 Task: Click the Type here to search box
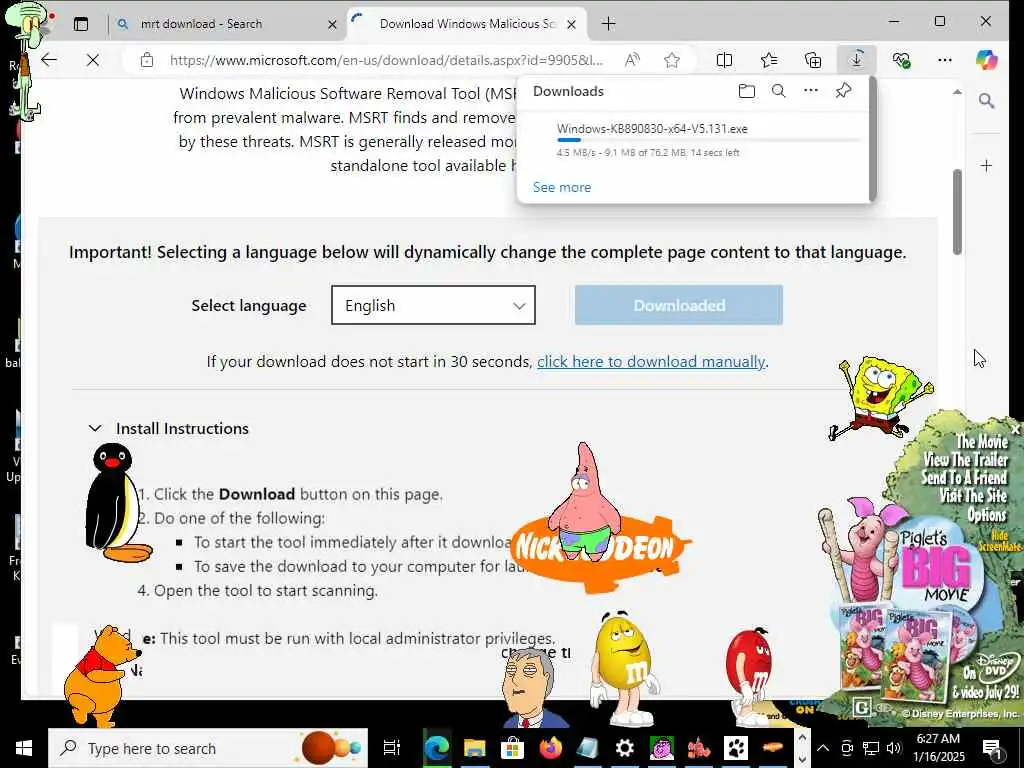tap(208, 748)
